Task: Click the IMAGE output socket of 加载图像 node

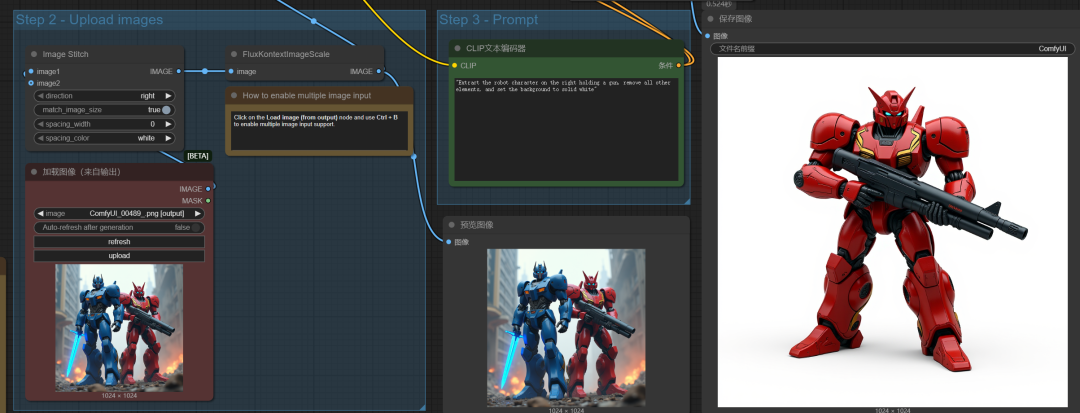Action: 208,189
